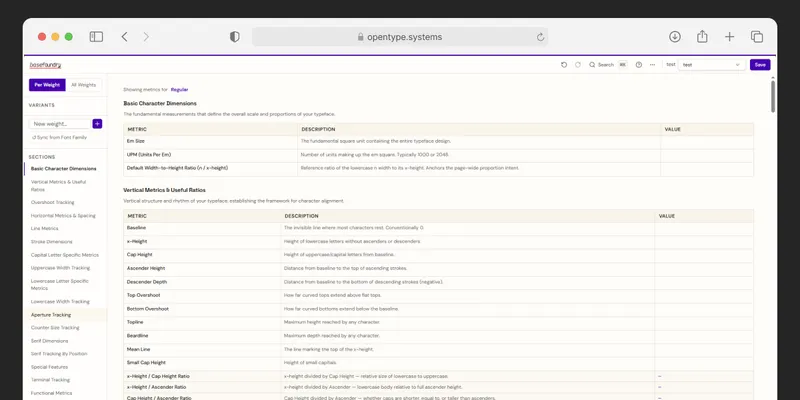Go to Basic Character Dimensions section
Screen dimensions: 800x400
64,168
